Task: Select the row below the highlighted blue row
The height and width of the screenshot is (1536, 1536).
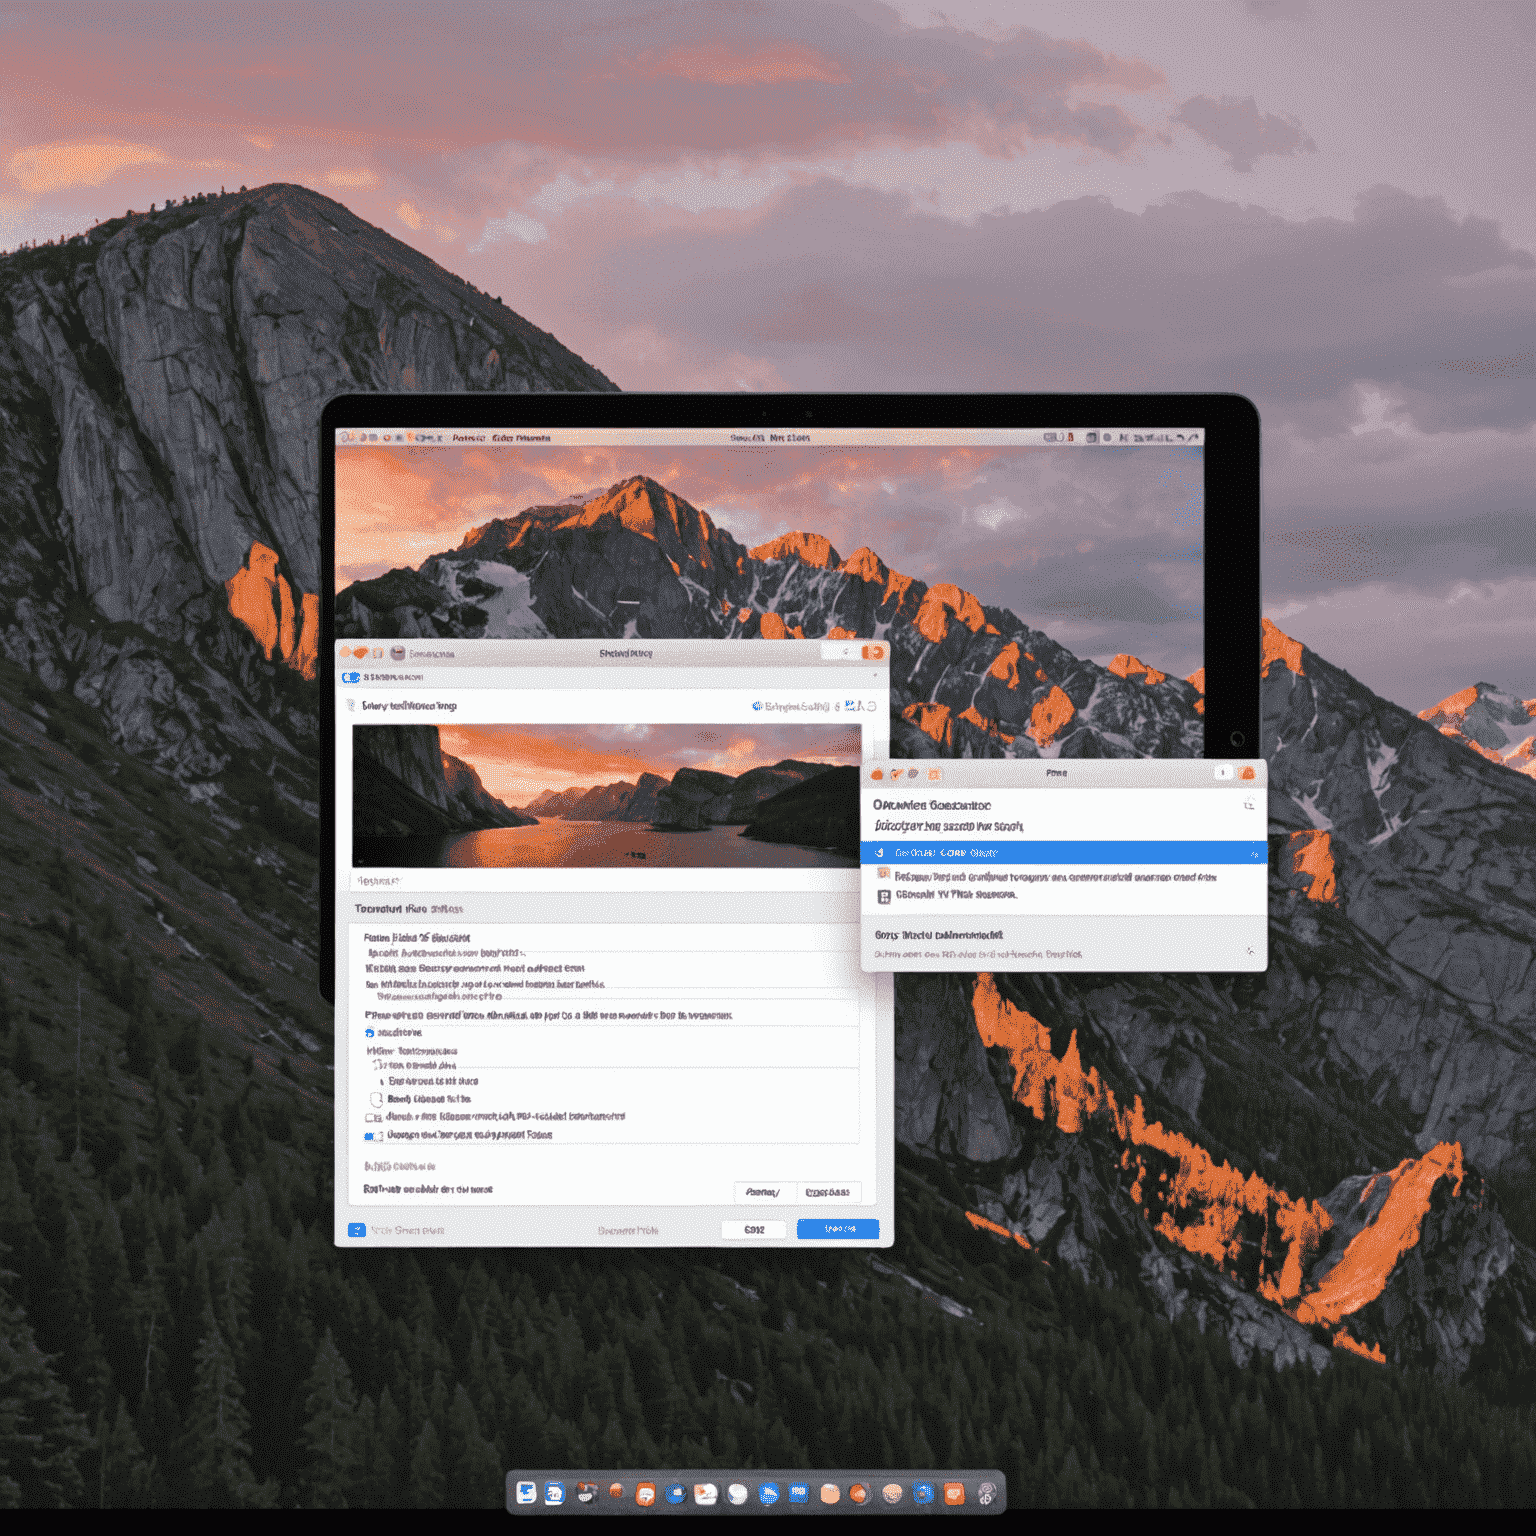Action: click(1063, 876)
